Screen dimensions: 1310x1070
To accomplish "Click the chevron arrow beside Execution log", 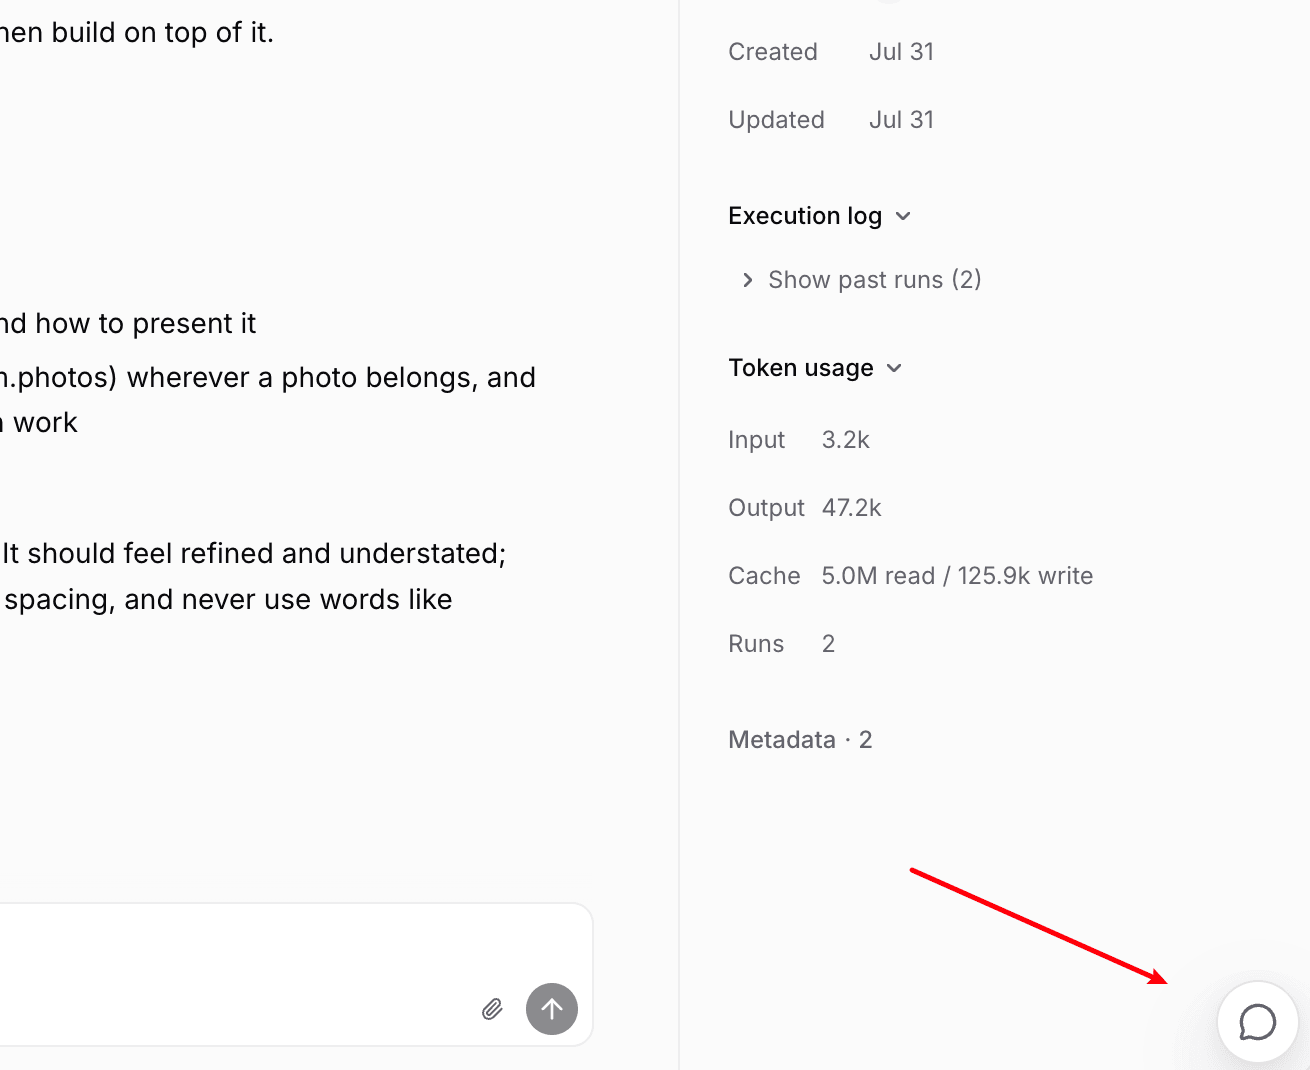I will [x=903, y=216].
